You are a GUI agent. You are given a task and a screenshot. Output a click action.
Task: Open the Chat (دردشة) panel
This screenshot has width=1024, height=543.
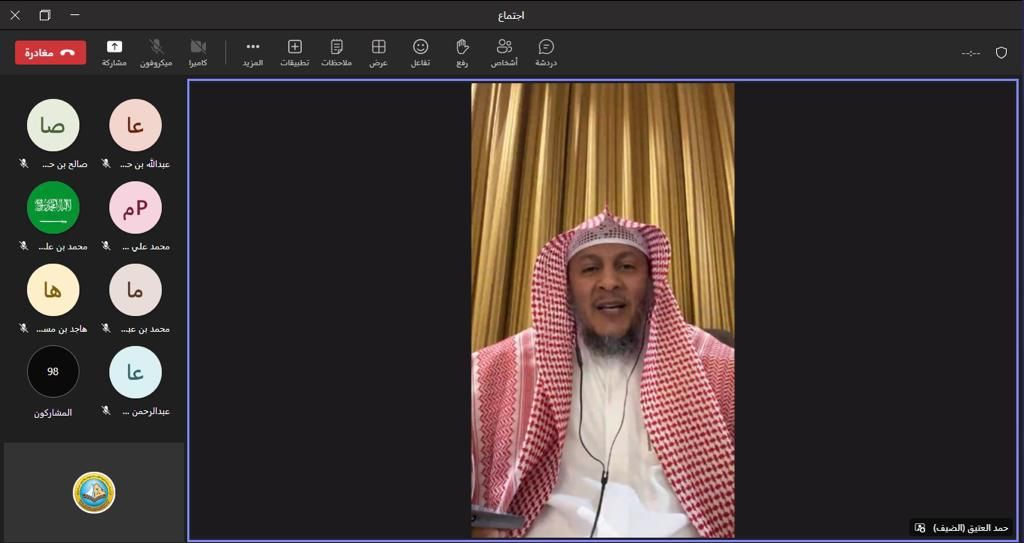tap(546, 53)
